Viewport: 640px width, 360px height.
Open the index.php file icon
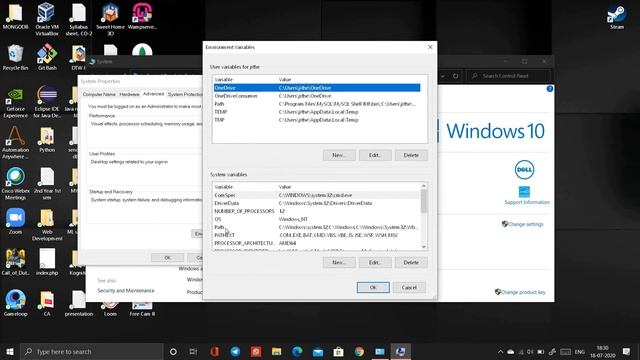point(47,262)
